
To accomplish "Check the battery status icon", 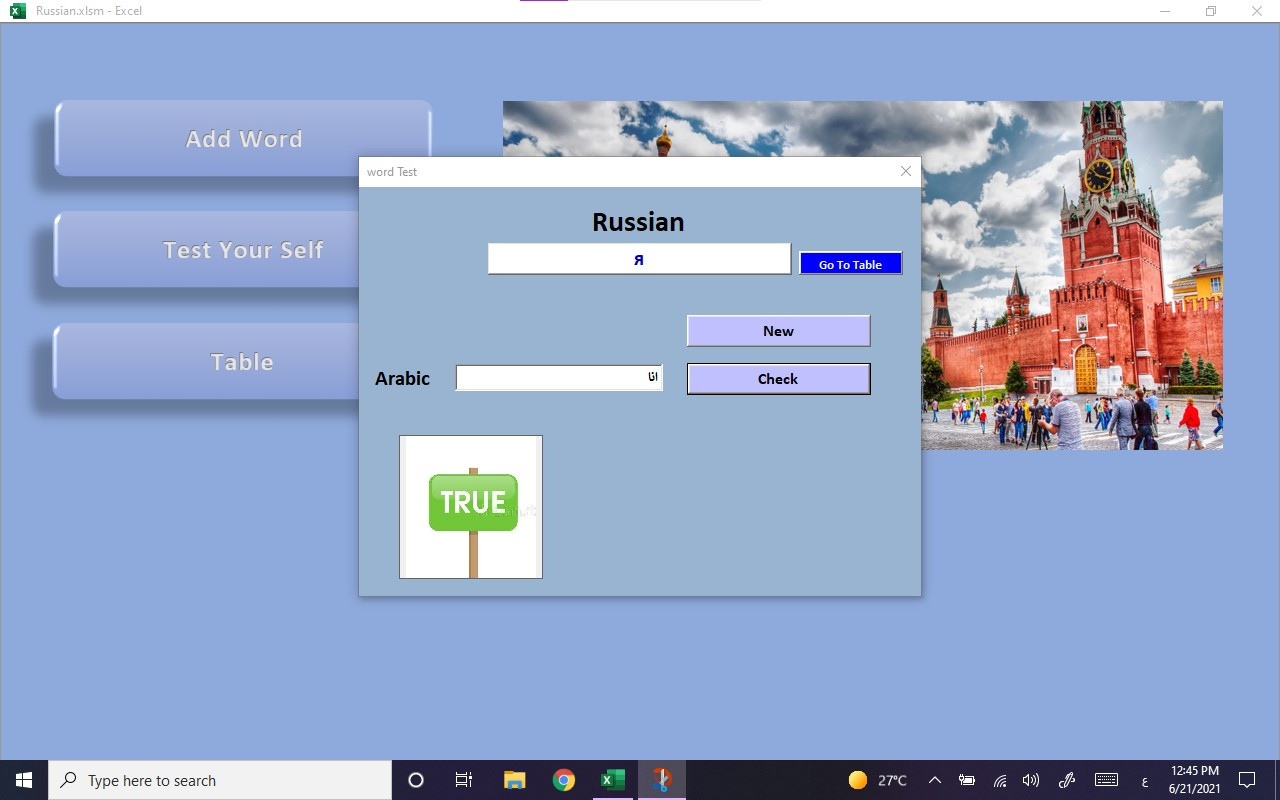I will pos(967,780).
